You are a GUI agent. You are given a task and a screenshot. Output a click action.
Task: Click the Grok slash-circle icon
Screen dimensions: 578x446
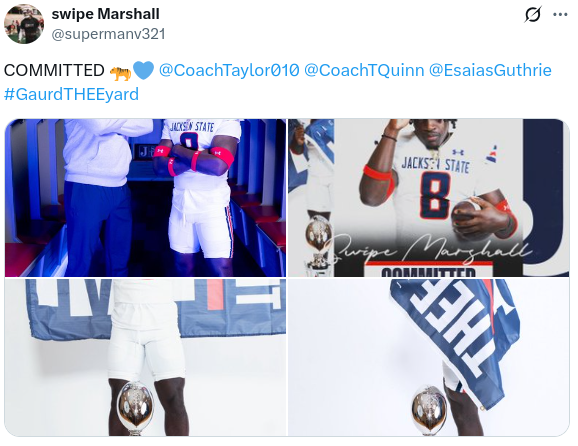click(533, 15)
